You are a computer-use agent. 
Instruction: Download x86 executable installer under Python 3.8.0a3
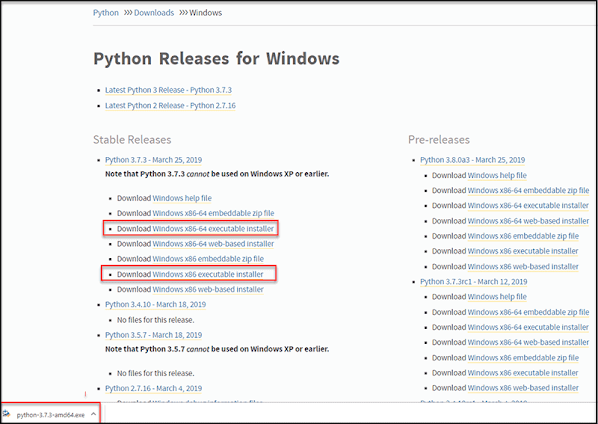523,251
